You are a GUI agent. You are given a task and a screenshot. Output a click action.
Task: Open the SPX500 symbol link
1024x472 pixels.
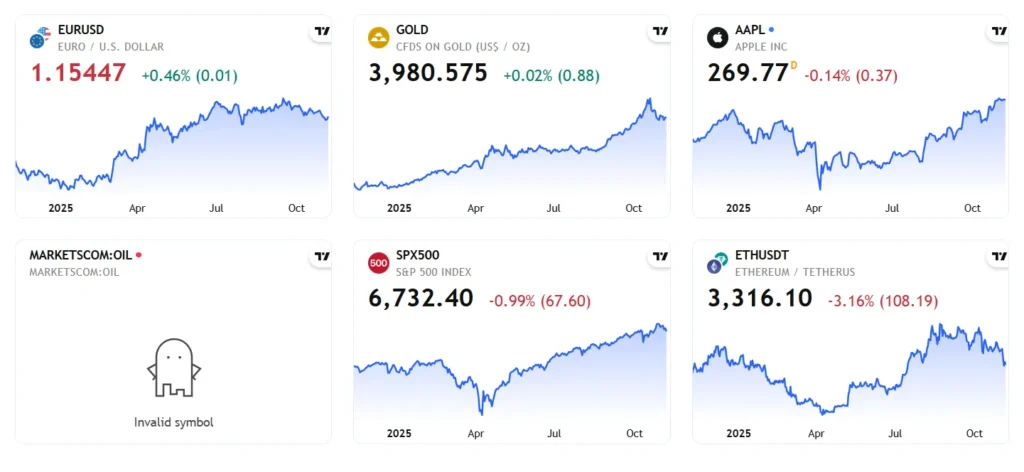pyautogui.click(x=418, y=255)
